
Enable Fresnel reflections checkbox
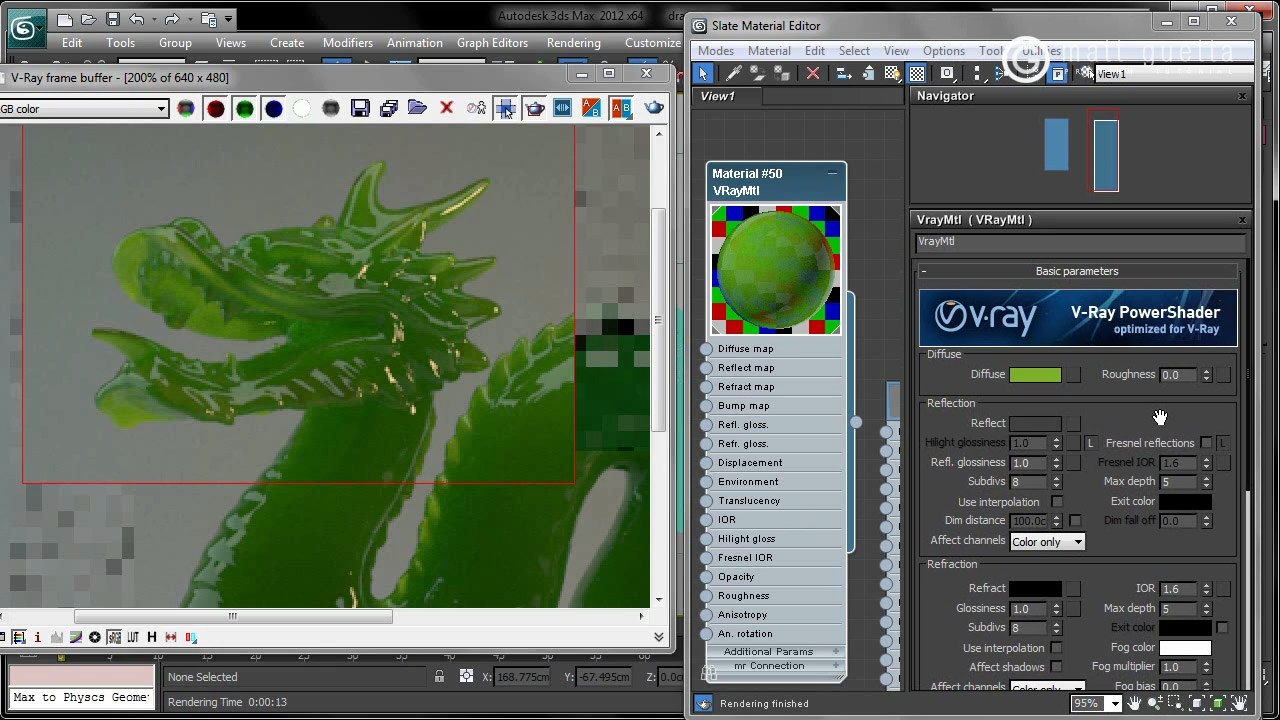(x=1206, y=443)
